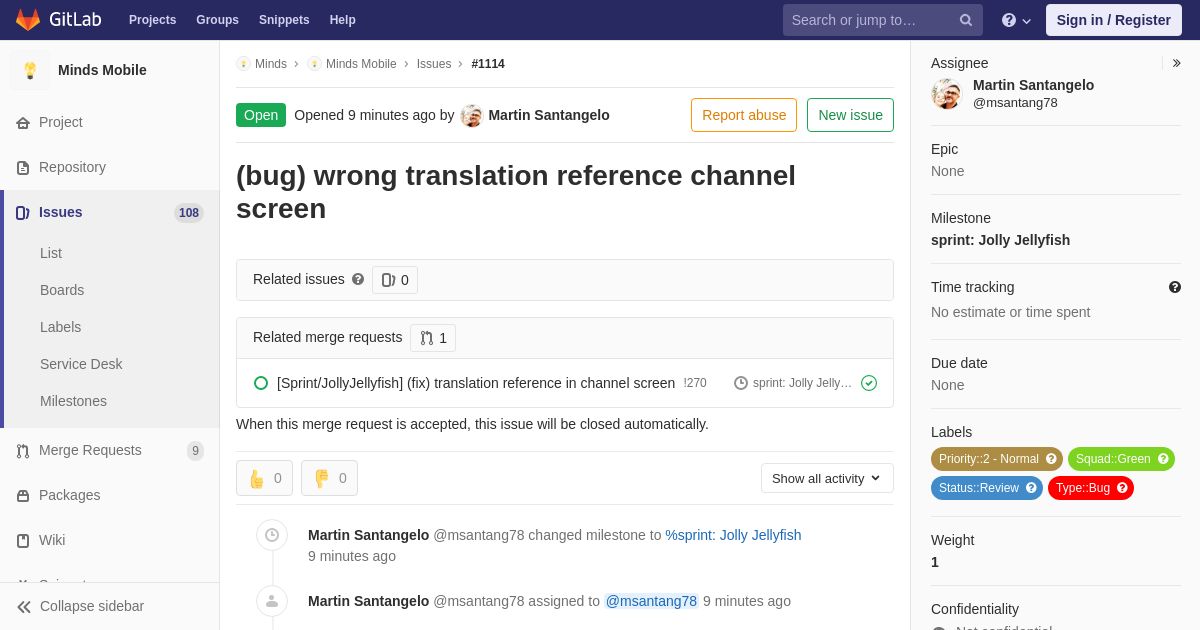This screenshot has width=1200, height=630.
Task: Click the GitLab fox logo
Action: (x=28, y=20)
